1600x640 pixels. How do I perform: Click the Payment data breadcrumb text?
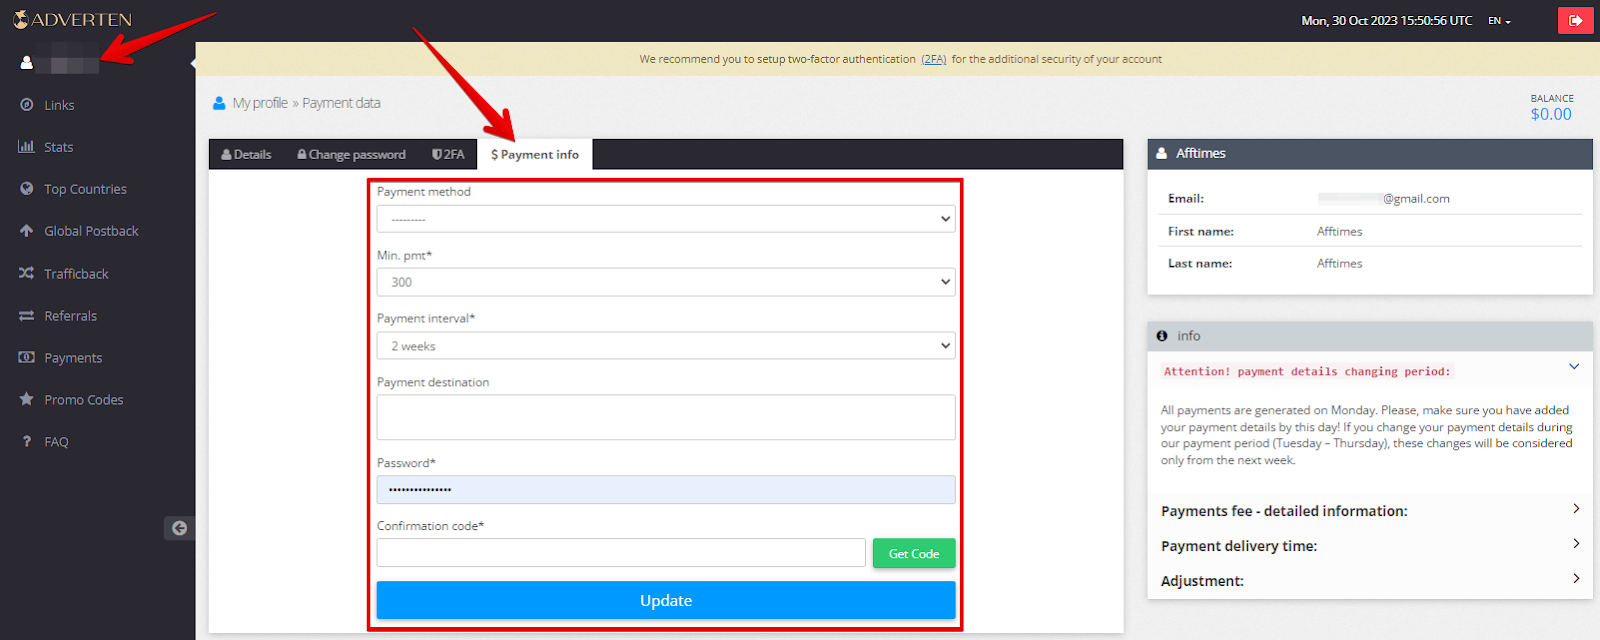click(341, 103)
